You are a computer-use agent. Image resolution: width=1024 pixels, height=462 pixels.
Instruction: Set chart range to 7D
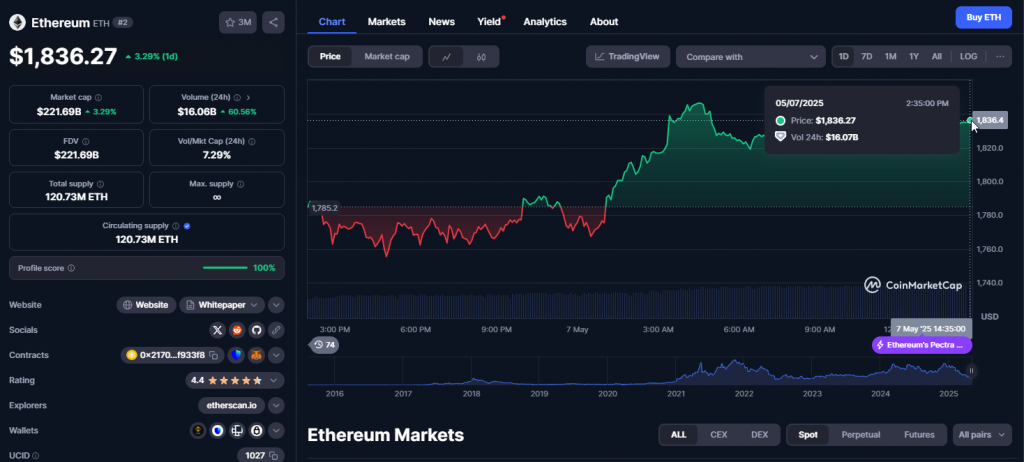click(867, 57)
